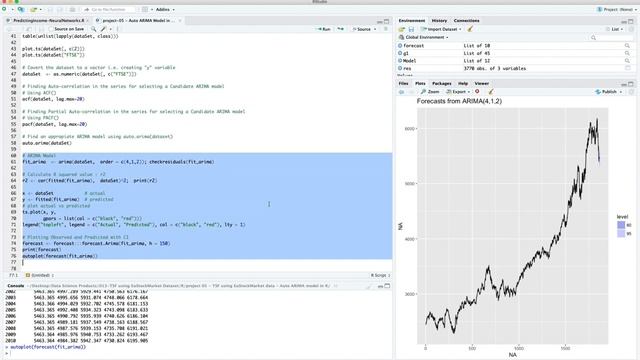Click the environment search field
Viewport: 640px width, 360px height.
pyautogui.click(x=611, y=37)
